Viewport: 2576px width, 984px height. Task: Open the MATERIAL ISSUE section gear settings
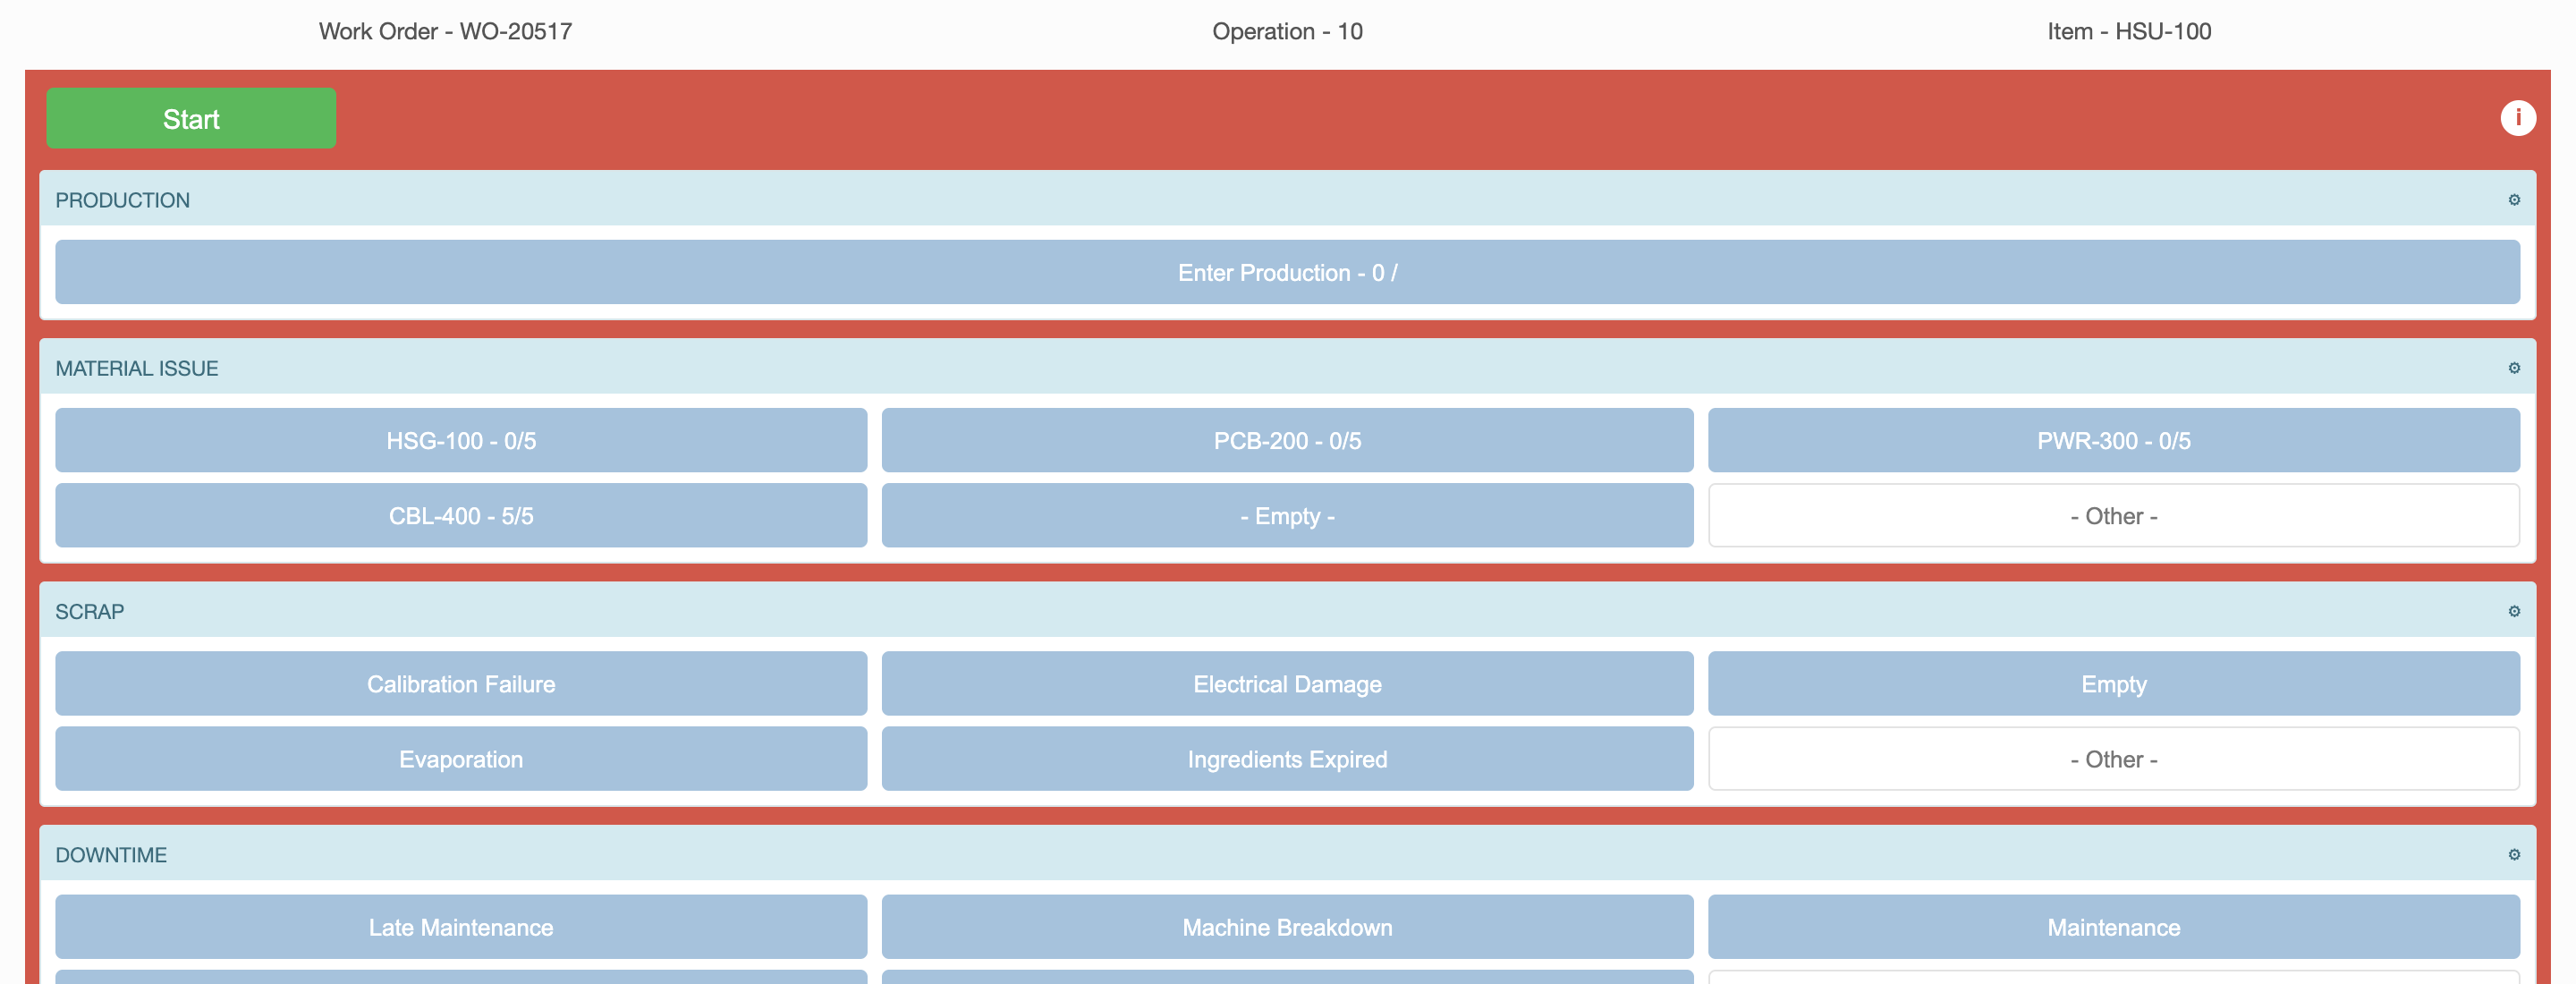2513,368
